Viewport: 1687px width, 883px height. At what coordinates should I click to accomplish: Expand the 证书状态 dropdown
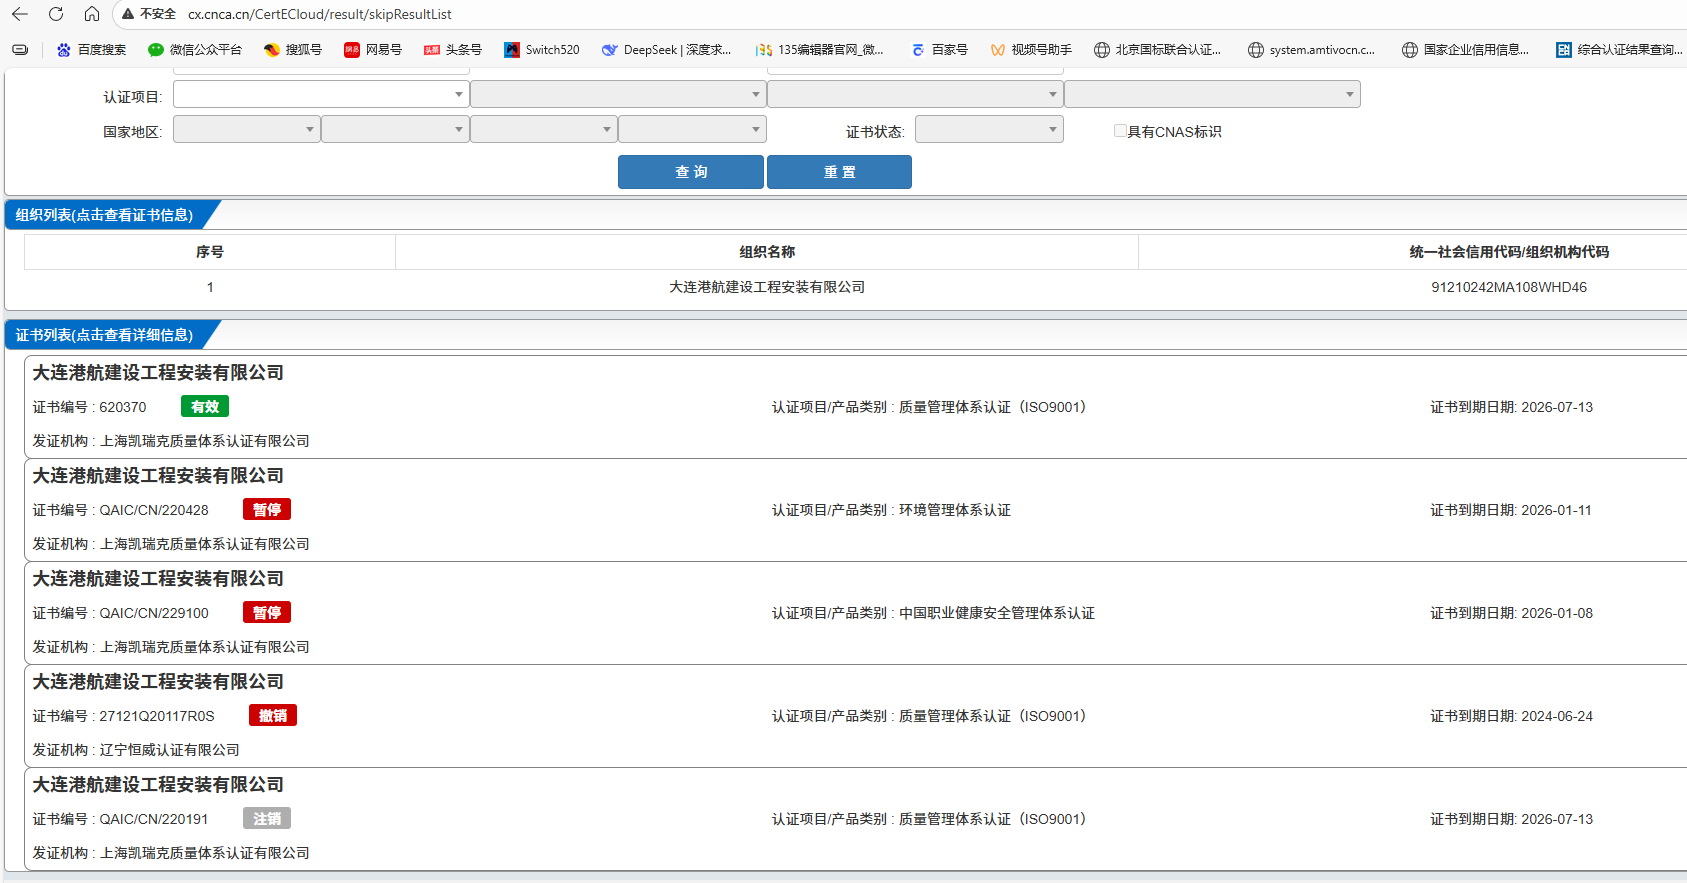click(989, 130)
